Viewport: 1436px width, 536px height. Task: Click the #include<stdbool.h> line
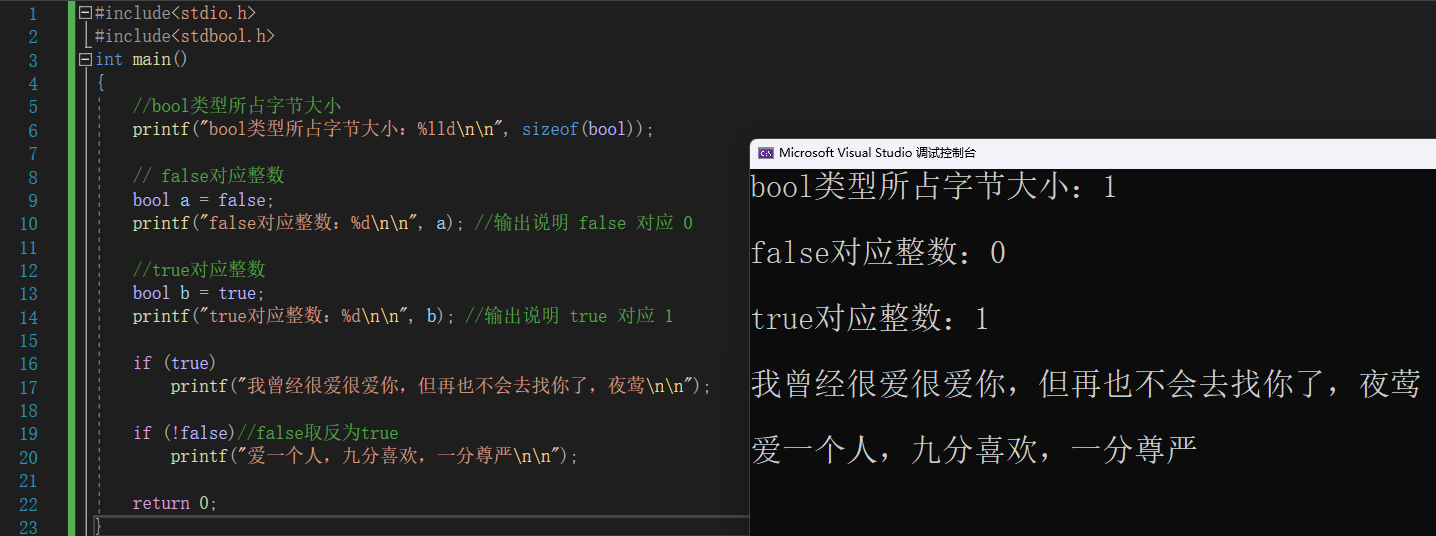tap(185, 36)
